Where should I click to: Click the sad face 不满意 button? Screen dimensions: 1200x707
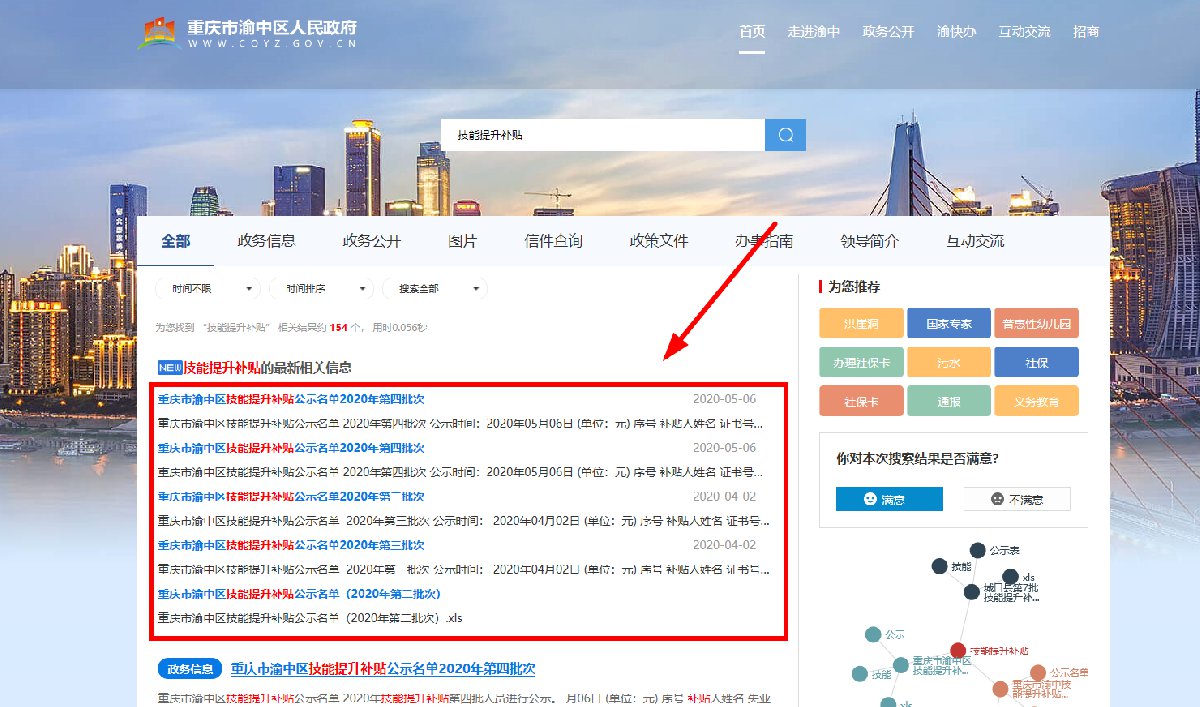1017,499
